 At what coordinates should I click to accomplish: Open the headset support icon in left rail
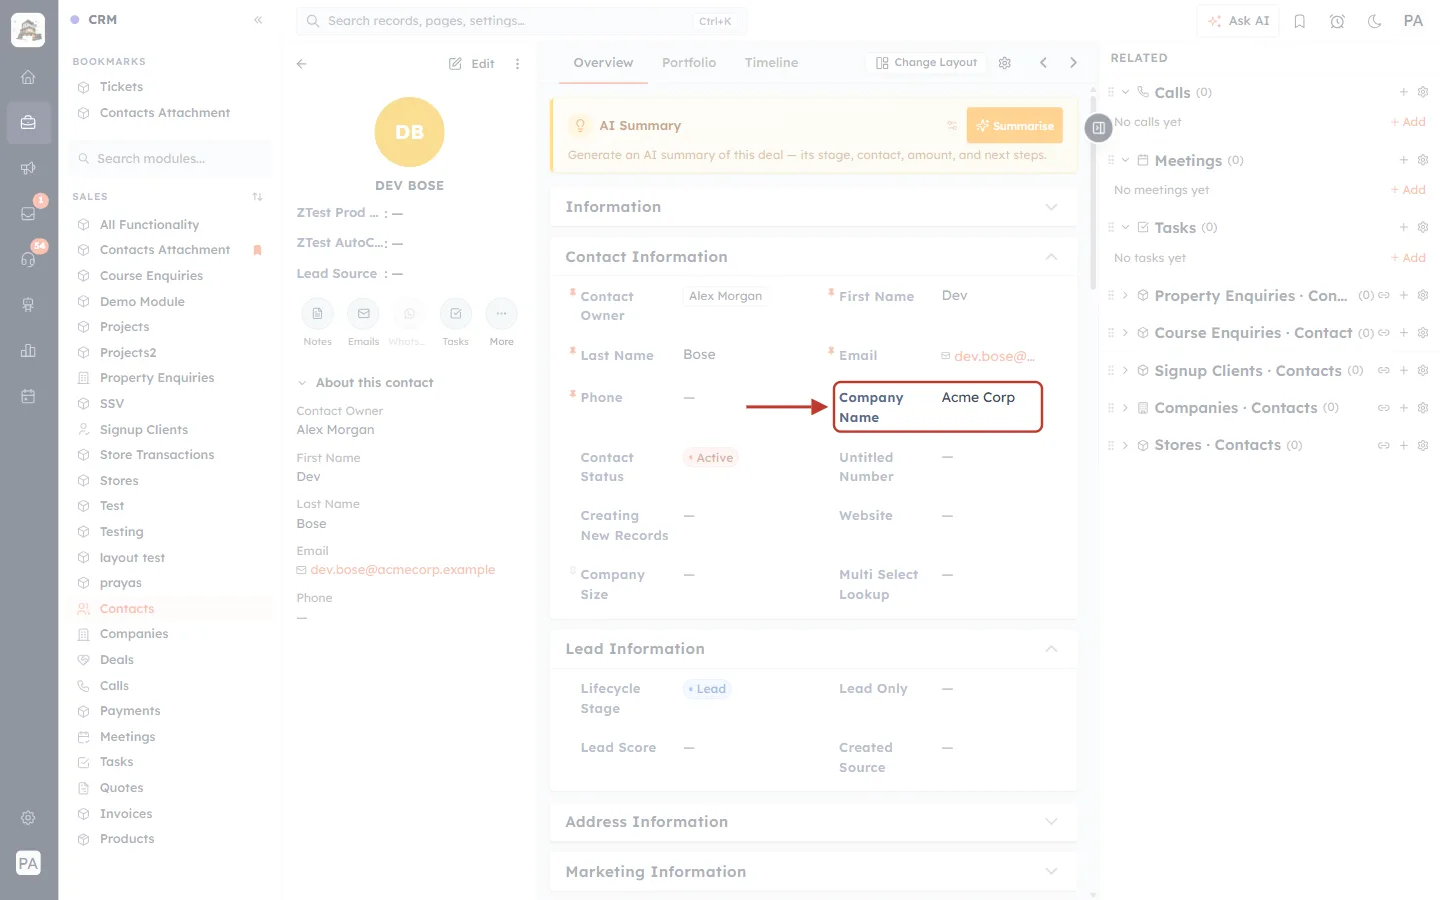(x=28, y=259)
